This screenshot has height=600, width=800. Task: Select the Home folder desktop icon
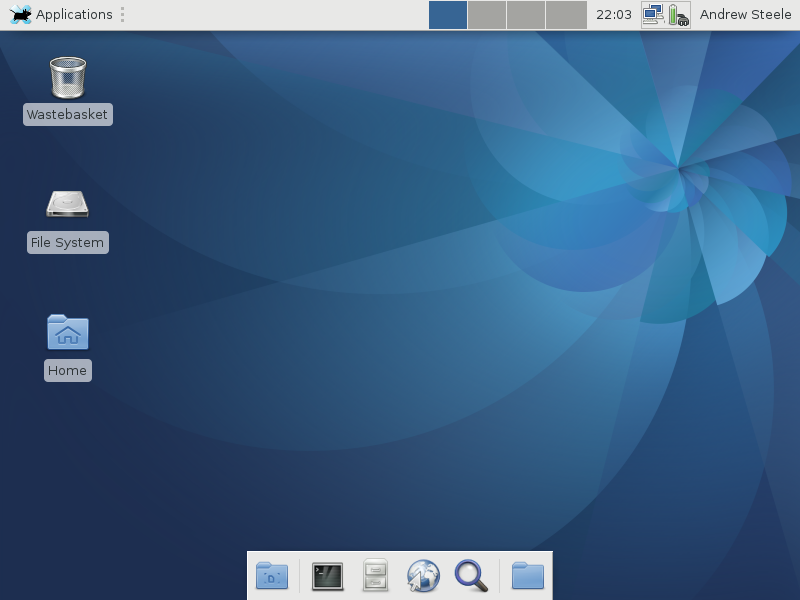point(67,333)
